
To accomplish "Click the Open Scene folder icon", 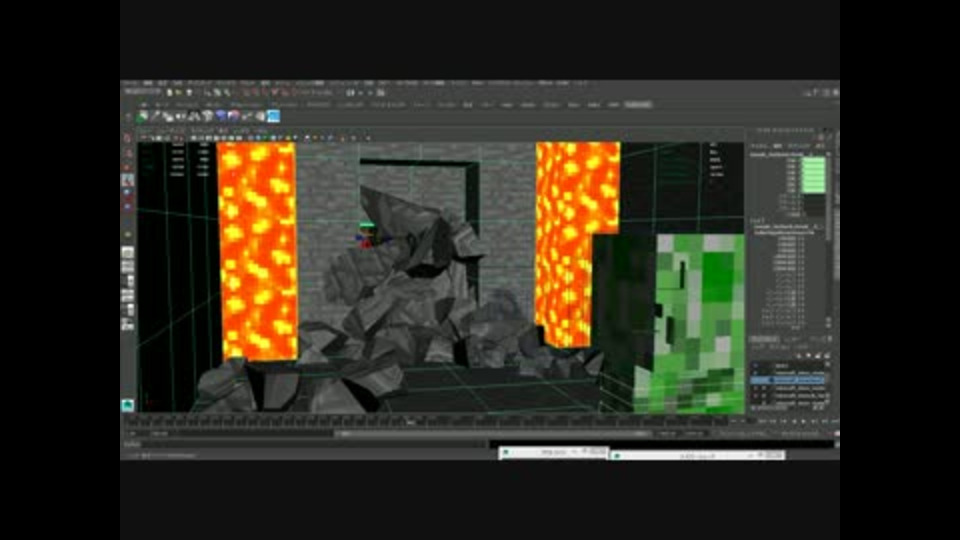I will [179, 92].
